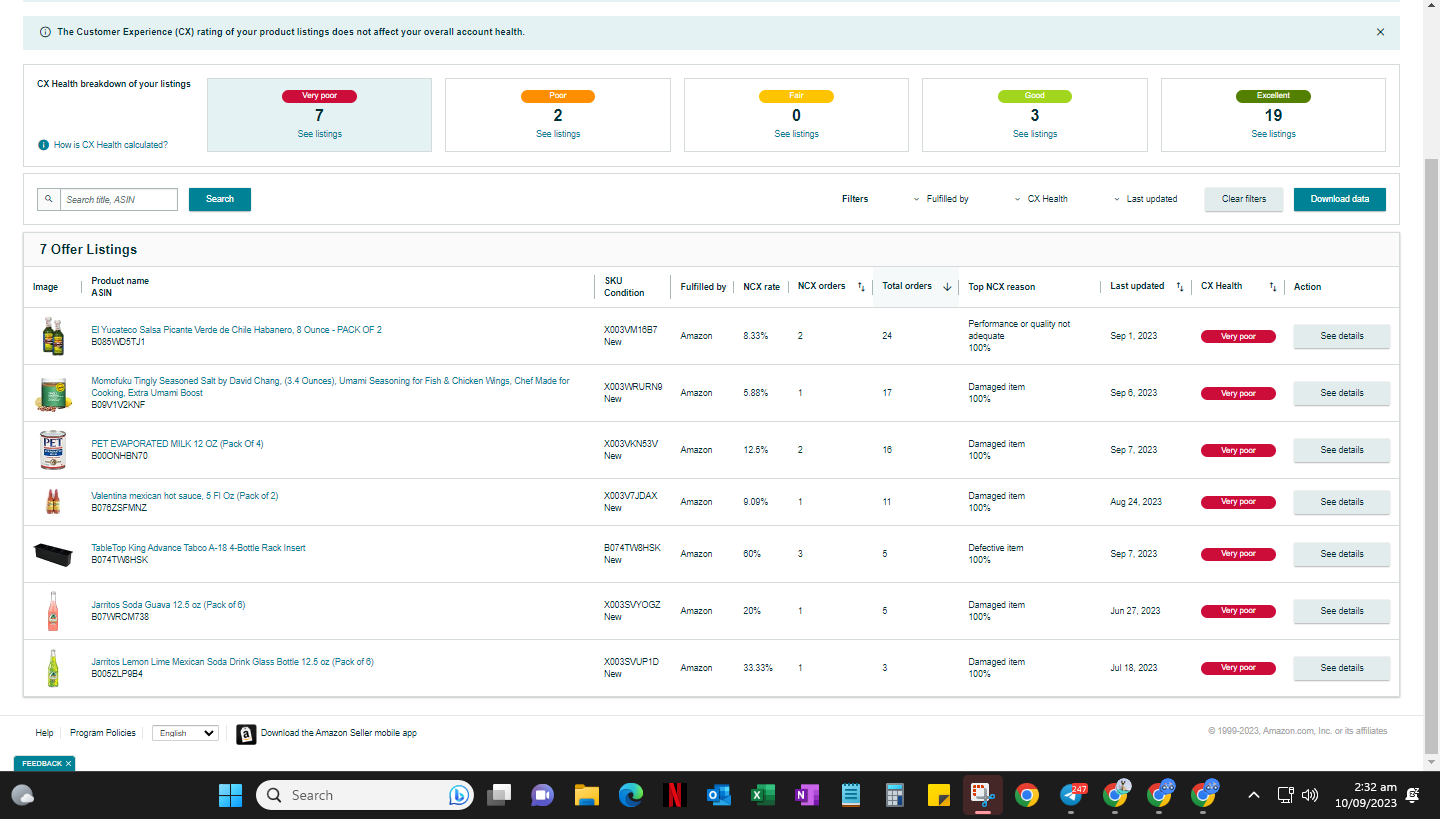See details for Valentina hot sauce
Viewport: 1440px width, 819px height.
pyautogui.click(x=1342, y=502)
